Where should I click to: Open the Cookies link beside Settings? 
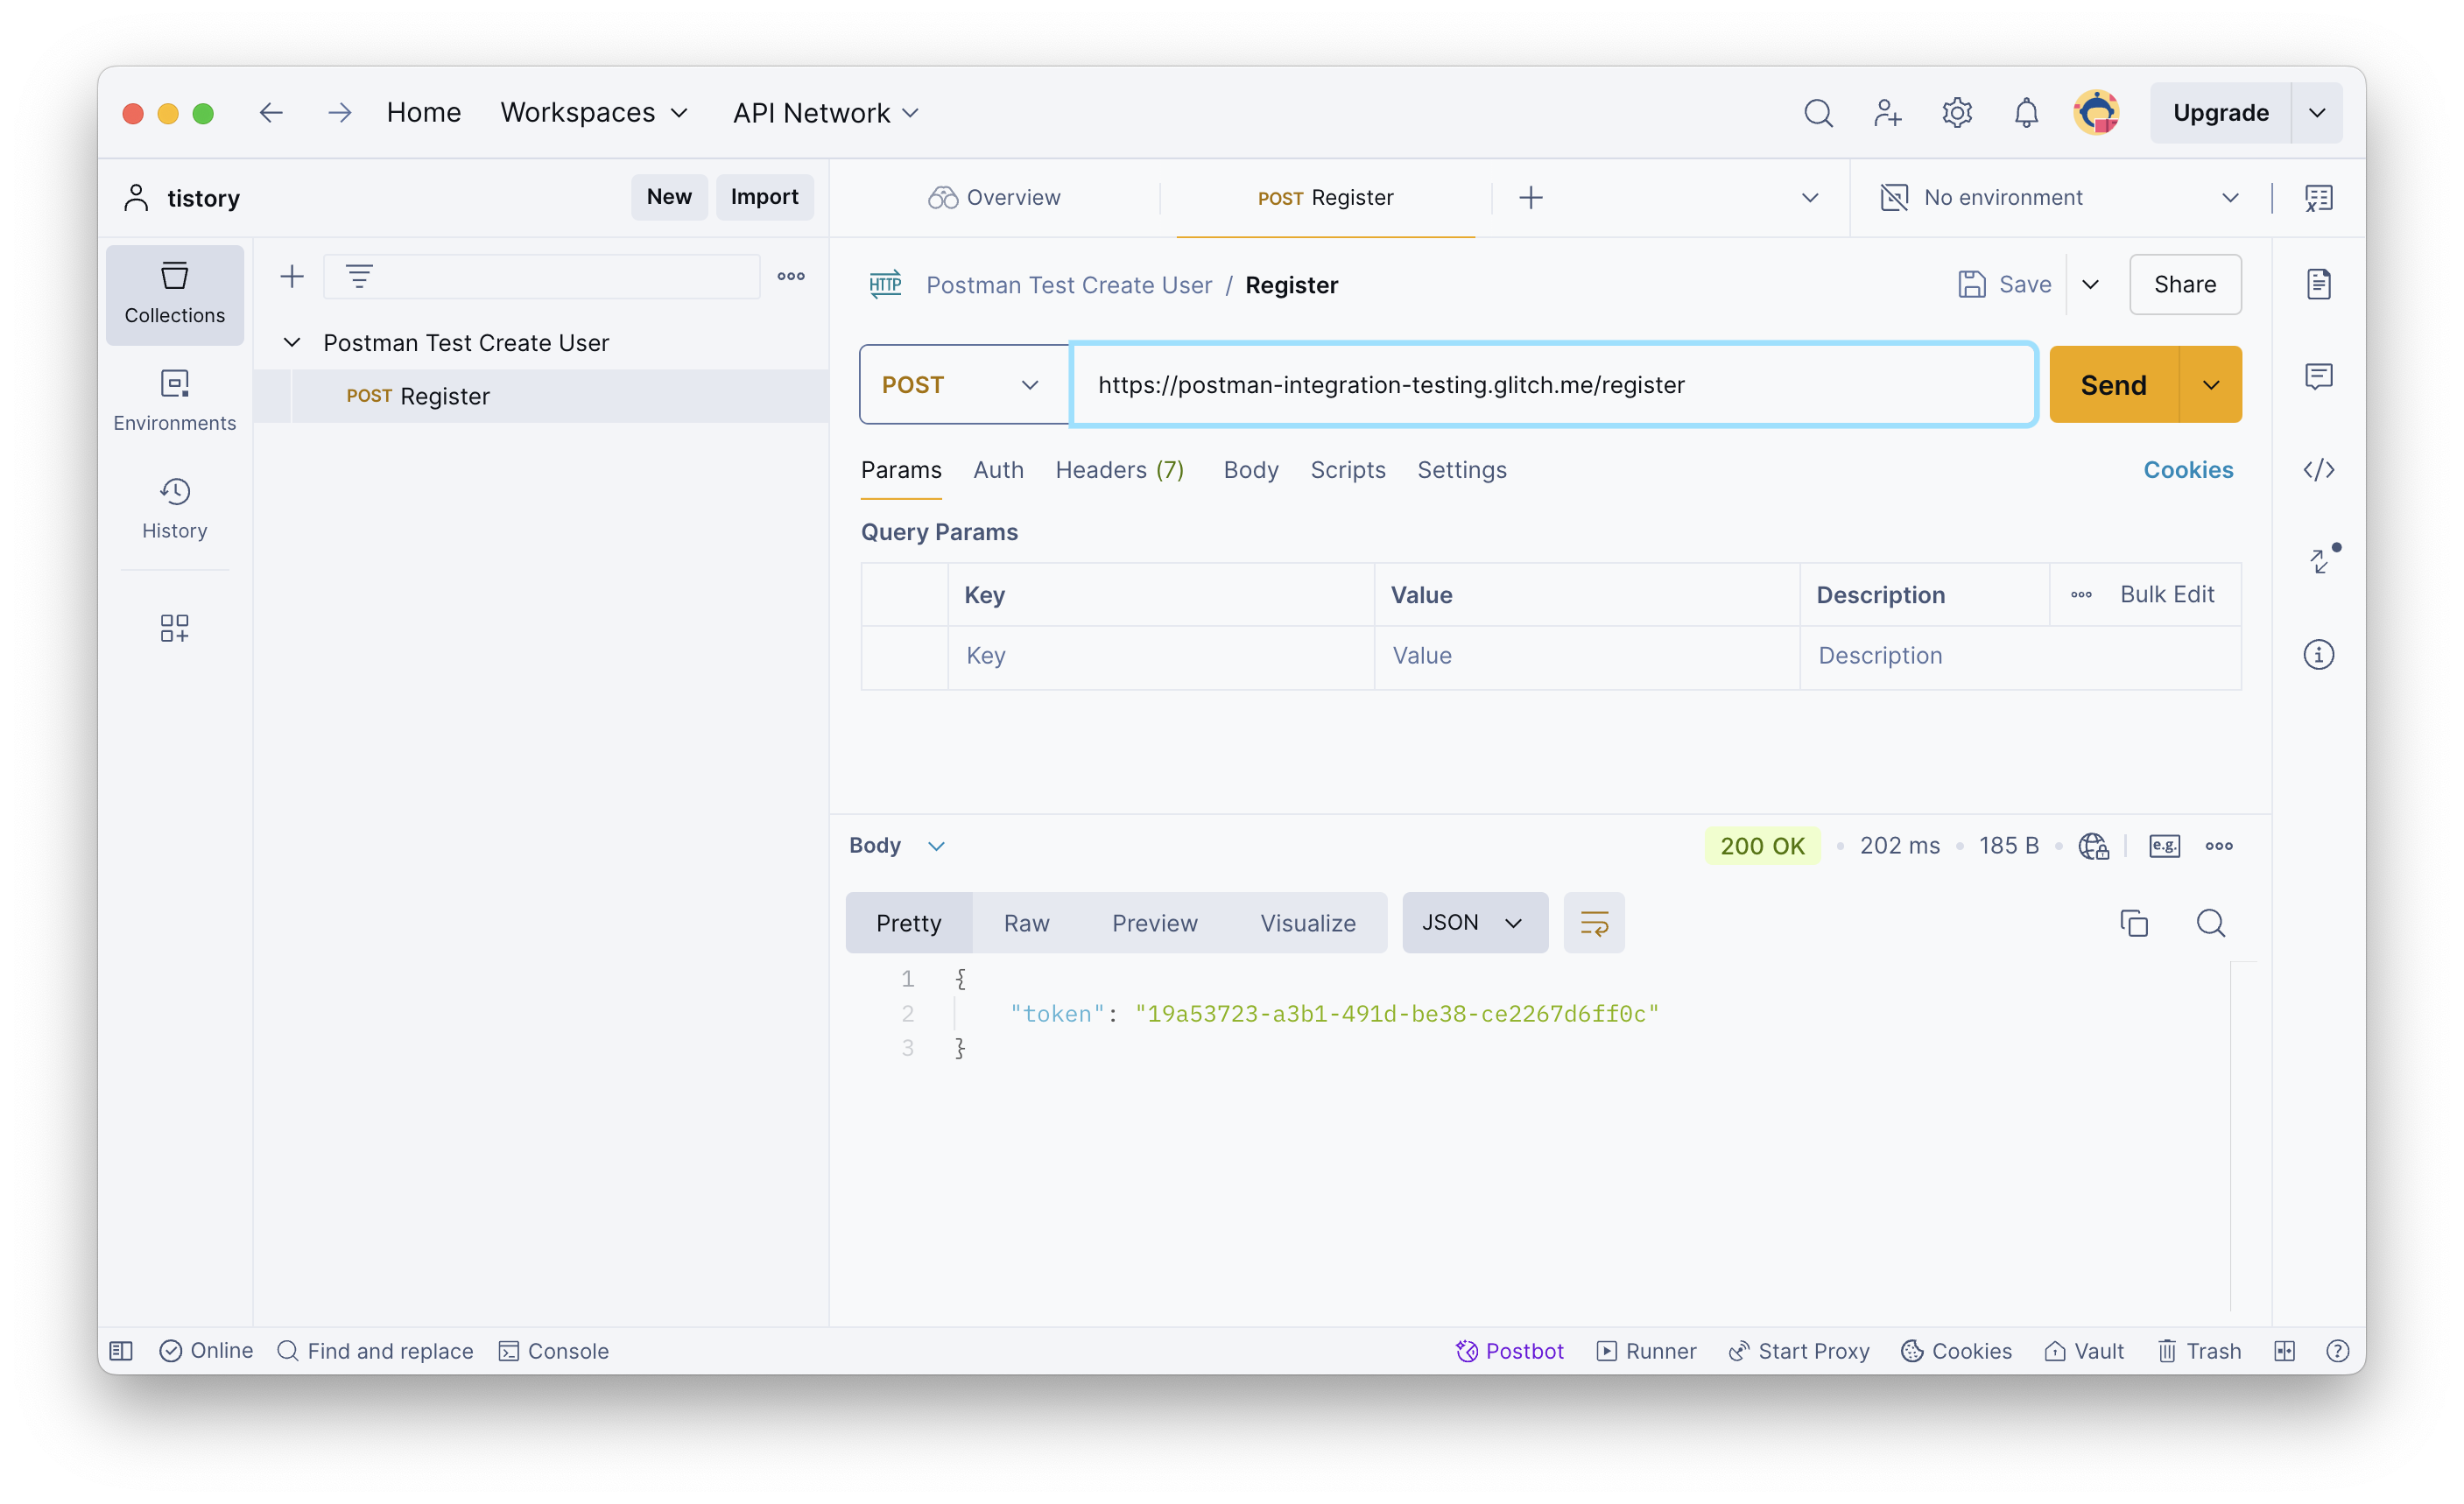click(x=2187, y=470)
